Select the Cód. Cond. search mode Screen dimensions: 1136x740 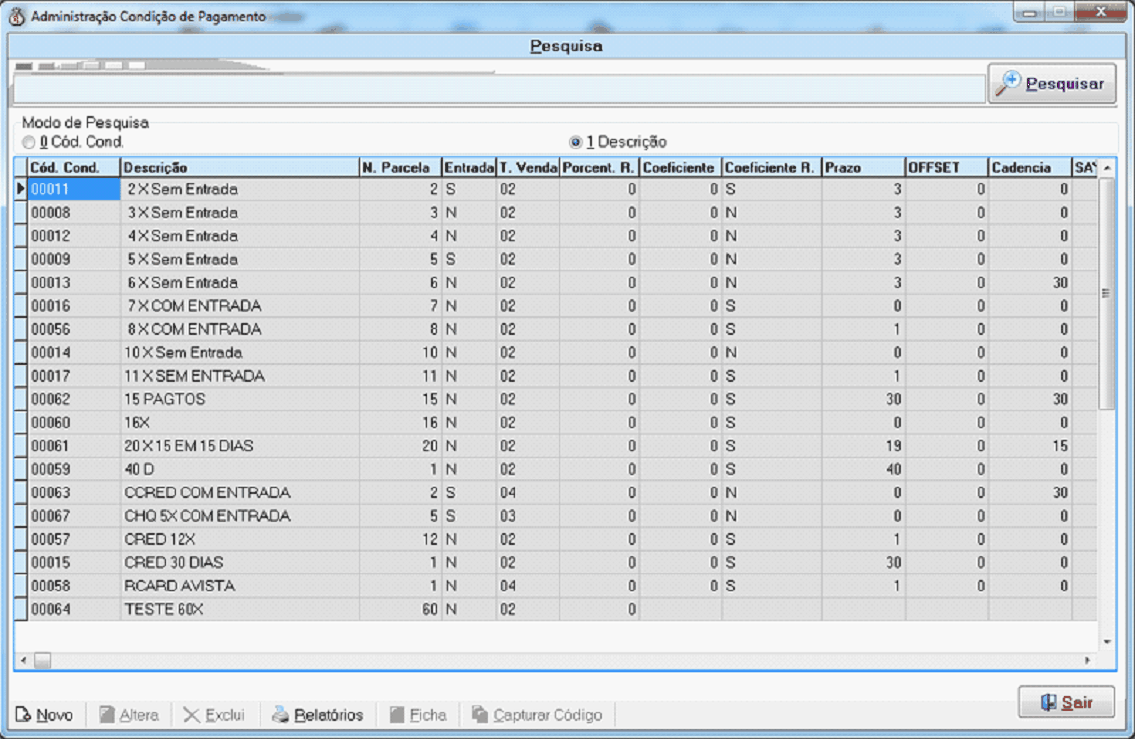click(29, 143)
